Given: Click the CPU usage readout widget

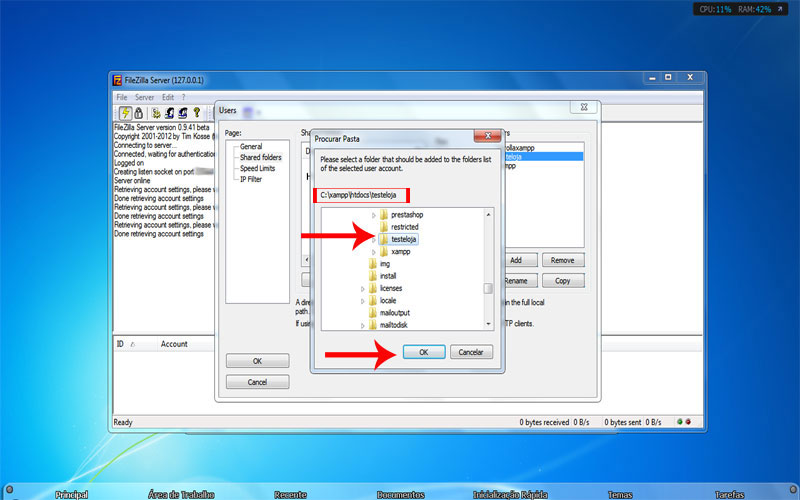Looking at the screenshot, I should [715, 9].
